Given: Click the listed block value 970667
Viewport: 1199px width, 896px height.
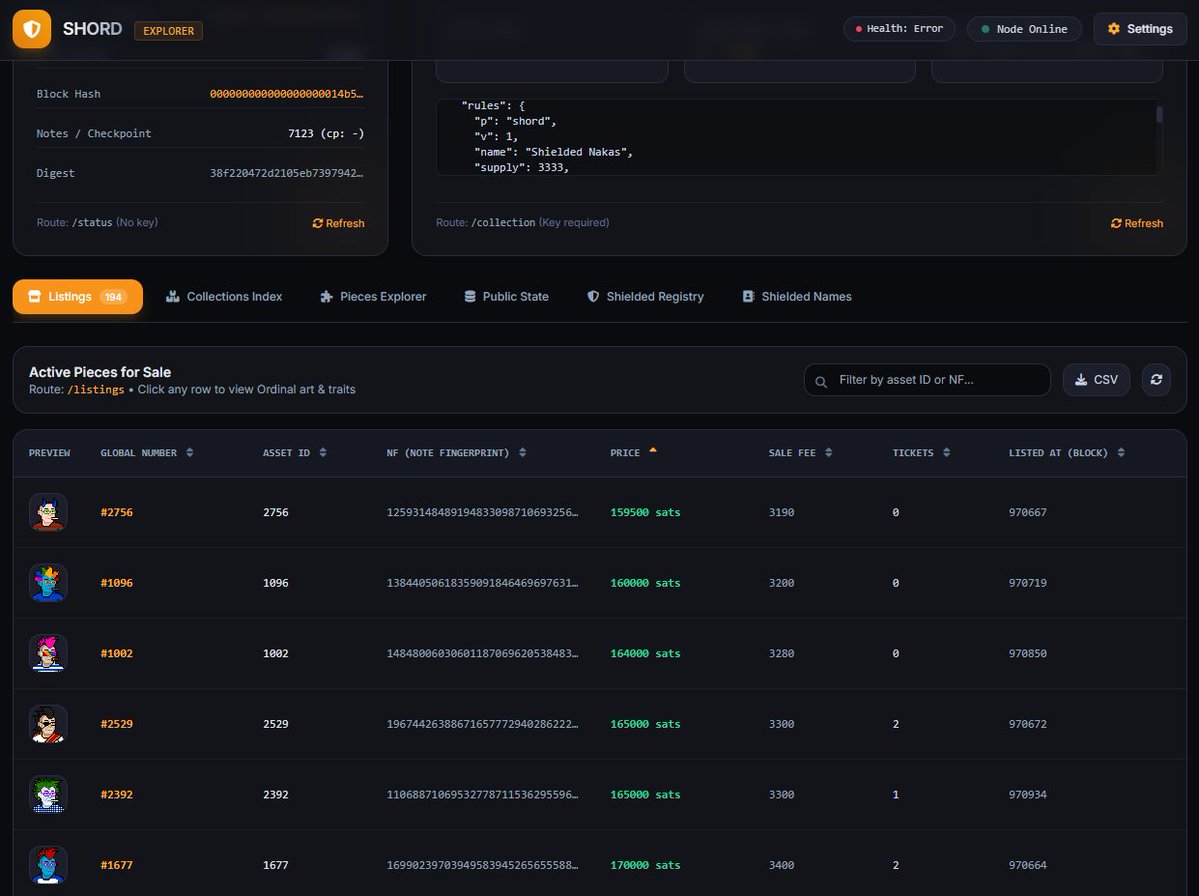Looking at the screenshot, I should point(1027,512).
